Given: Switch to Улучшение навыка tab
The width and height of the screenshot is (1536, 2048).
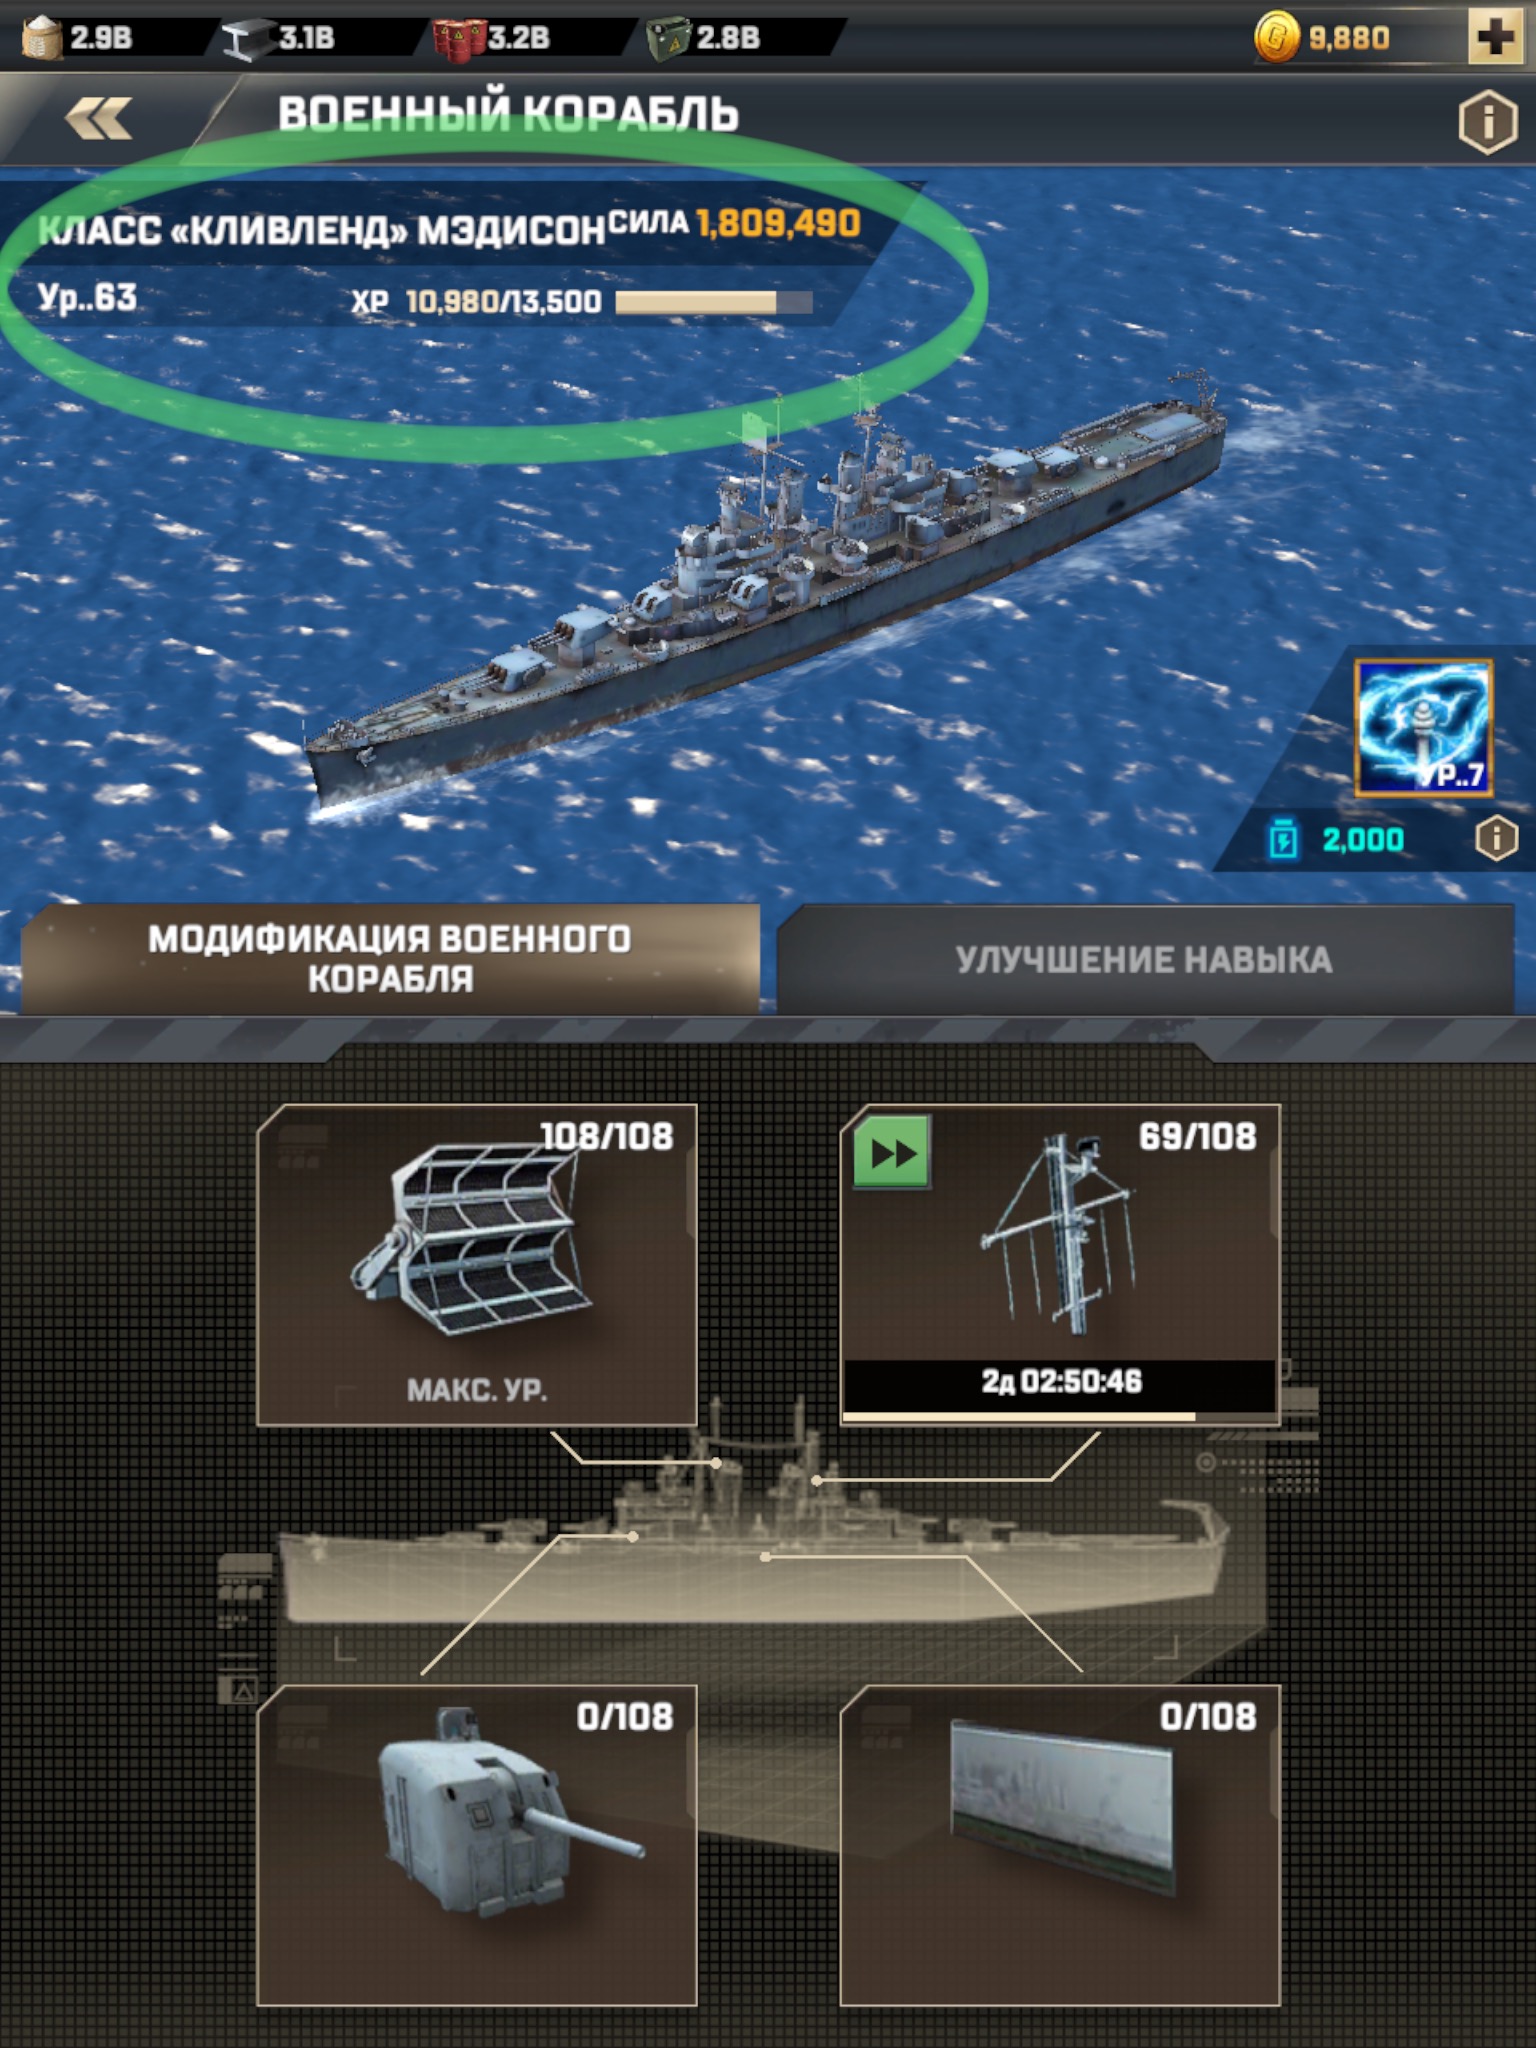Looking at the screenshot, I should pyautogui.click(x=1145, y=959).
